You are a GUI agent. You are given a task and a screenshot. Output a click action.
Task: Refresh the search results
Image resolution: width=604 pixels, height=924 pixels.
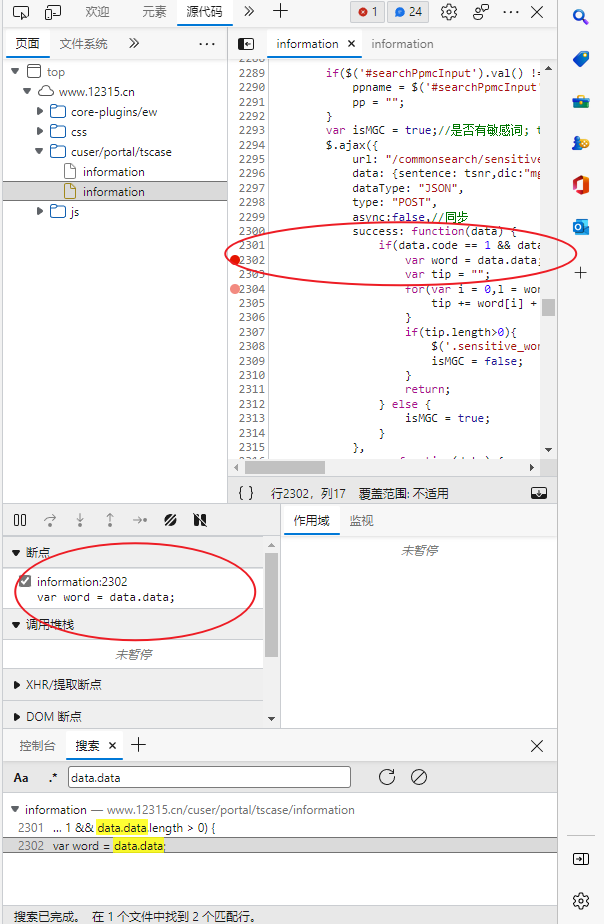[x=387, y=777]
